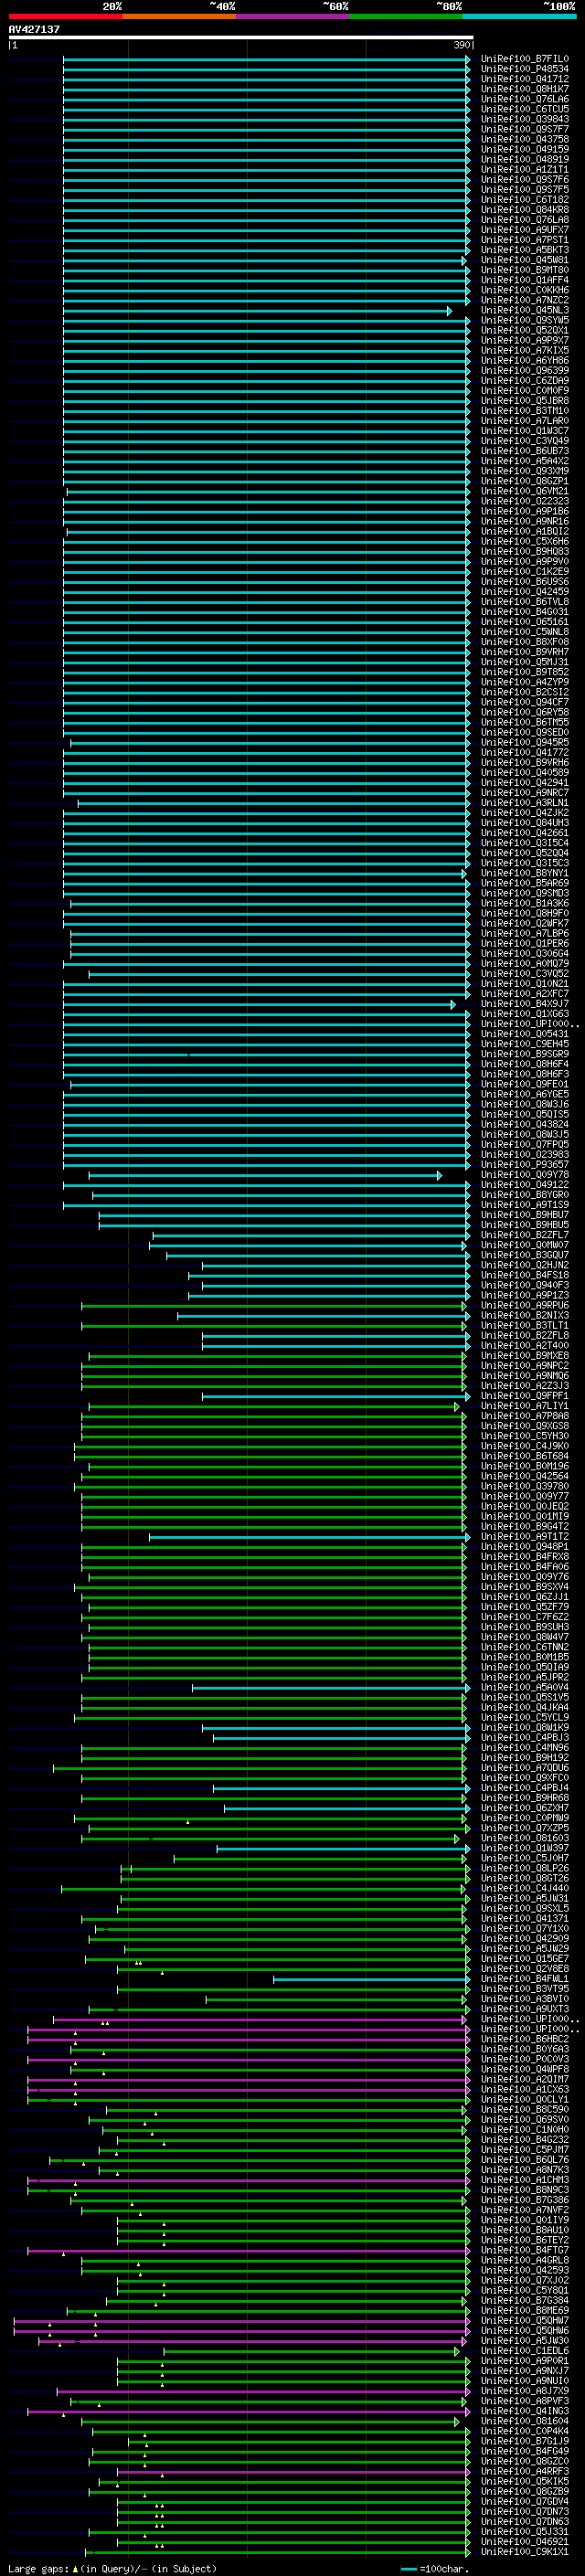
Task: Open UniRef100_C9EH45 hit
Action: (524, 1044)
